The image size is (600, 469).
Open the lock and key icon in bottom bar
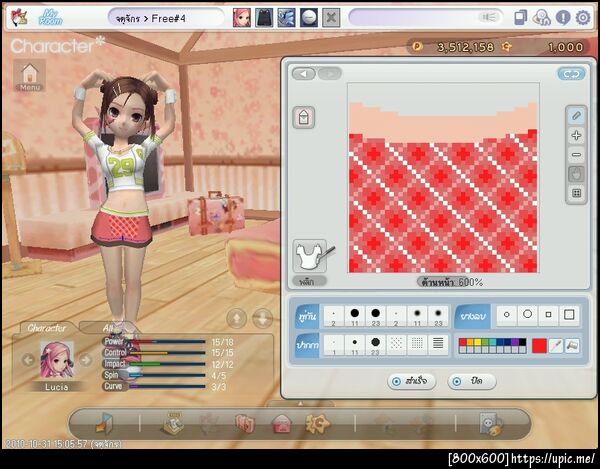click(491, 424)
